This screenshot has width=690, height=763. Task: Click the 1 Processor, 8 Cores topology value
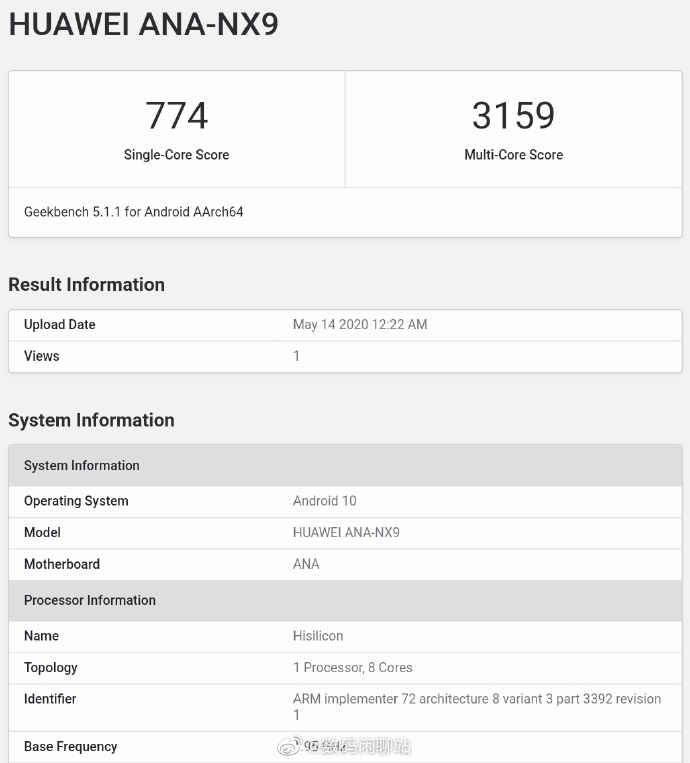pos(352,668)
